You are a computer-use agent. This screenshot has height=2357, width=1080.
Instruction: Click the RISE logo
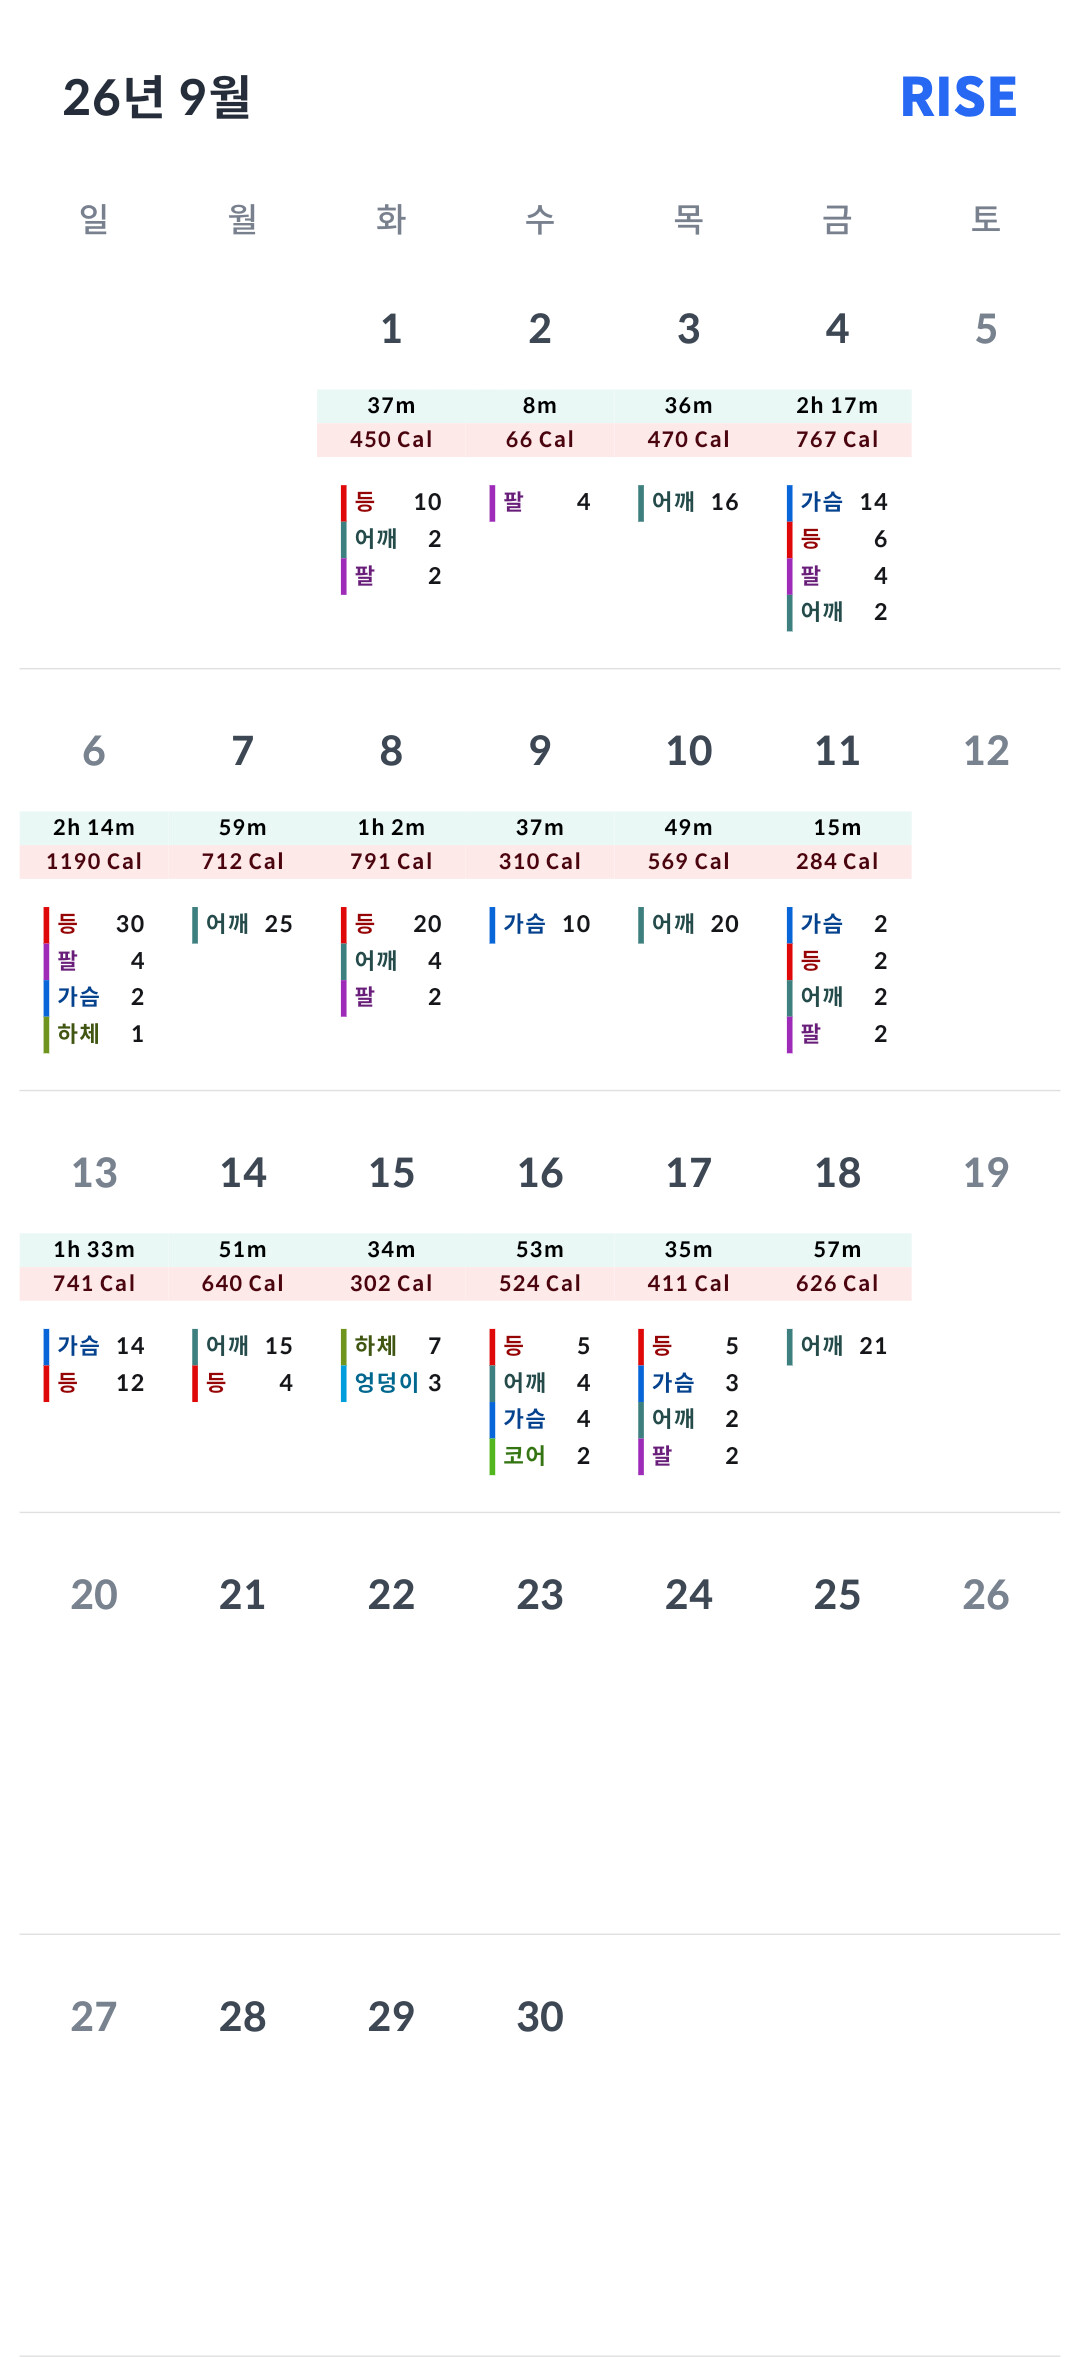(958, 97)
